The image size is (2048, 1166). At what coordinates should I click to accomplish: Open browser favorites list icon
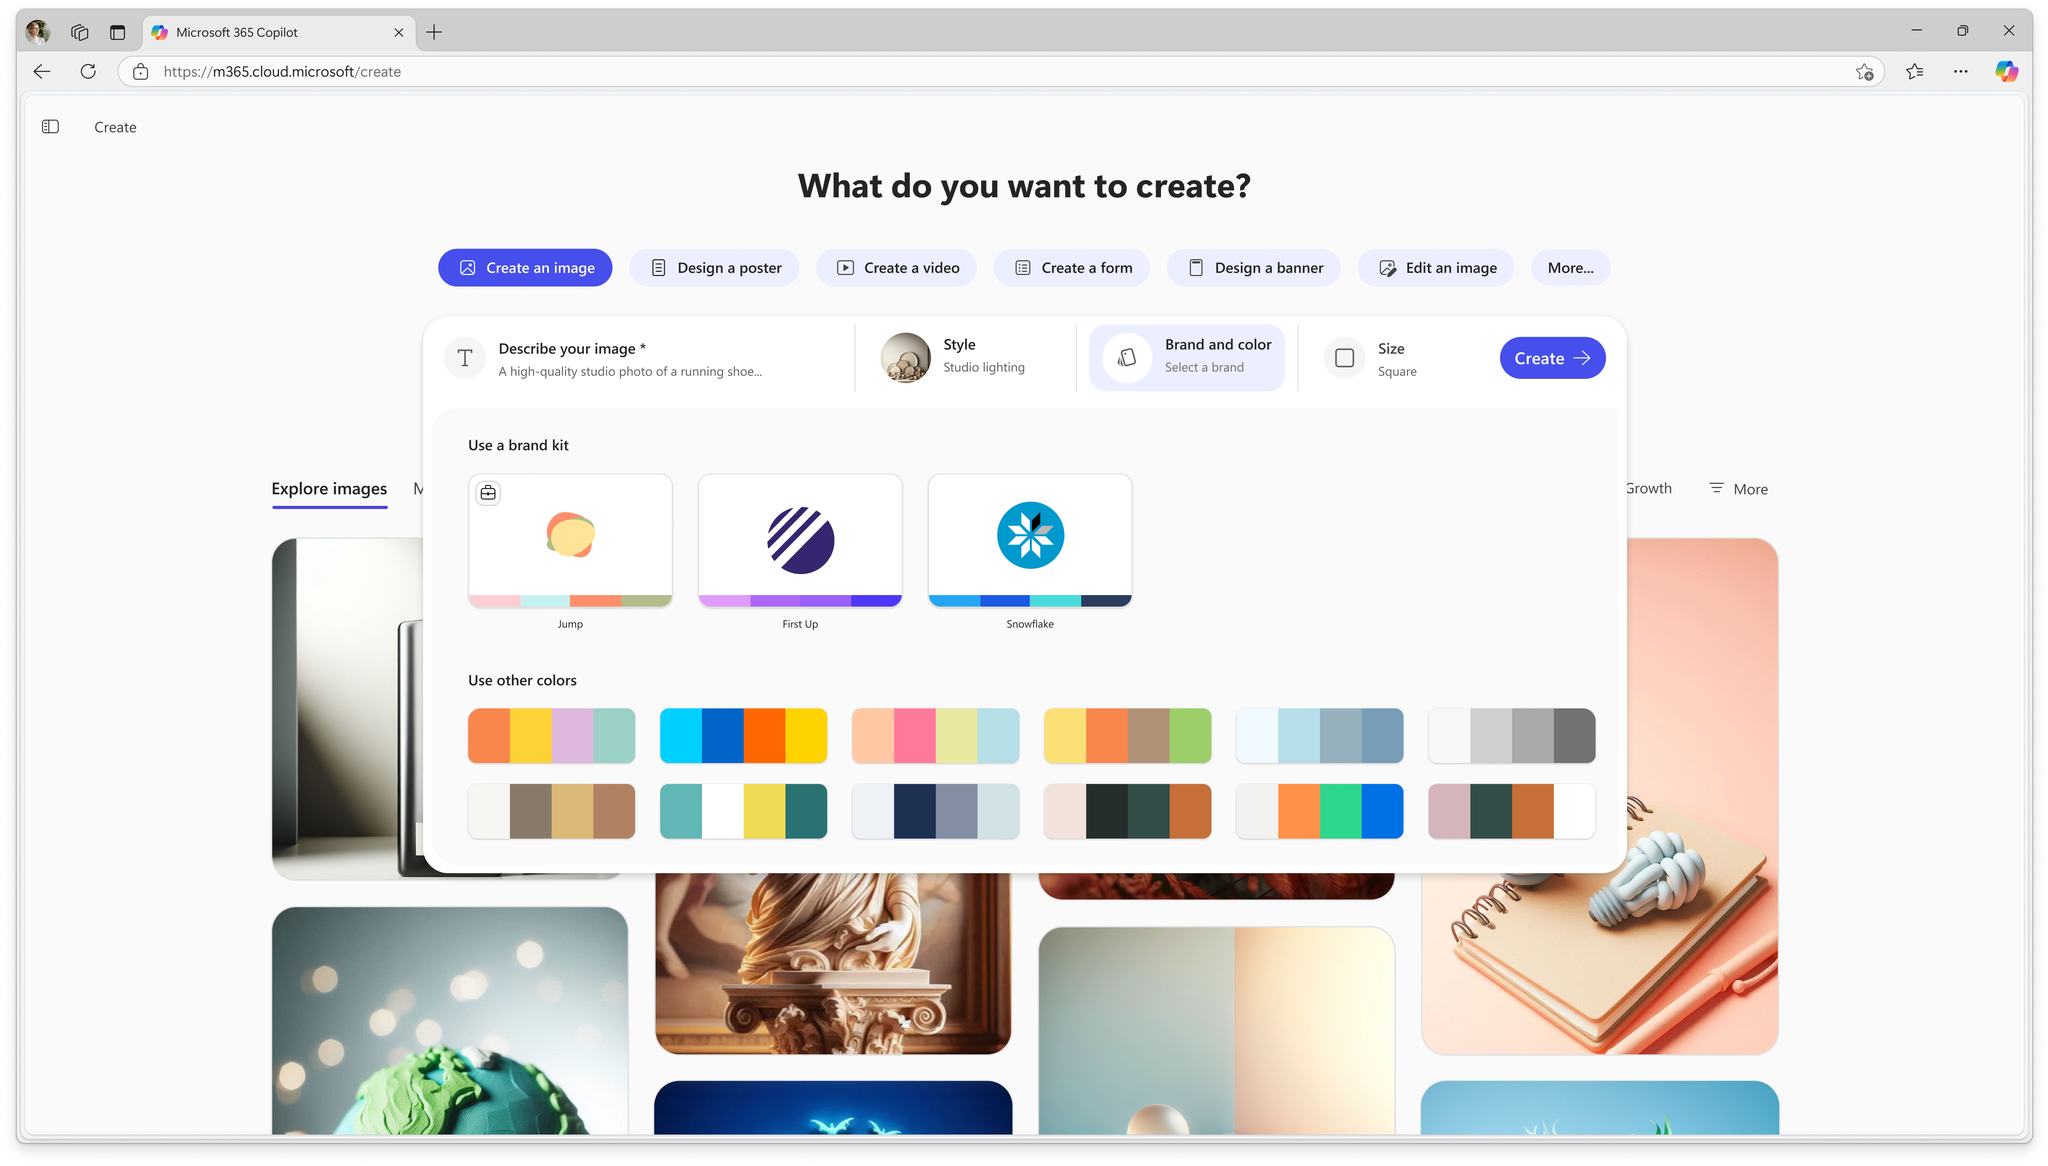tap(1914, 71)
